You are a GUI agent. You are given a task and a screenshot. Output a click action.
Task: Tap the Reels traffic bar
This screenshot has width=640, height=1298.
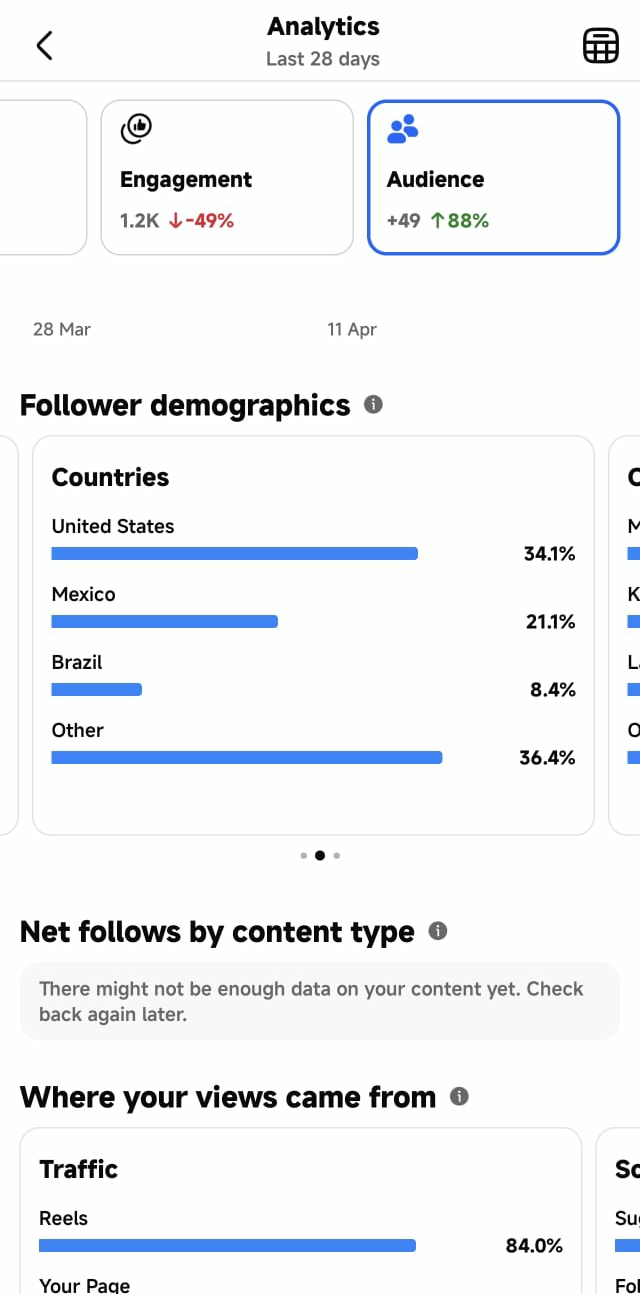pyautogui.click(x=228, y=1246)
